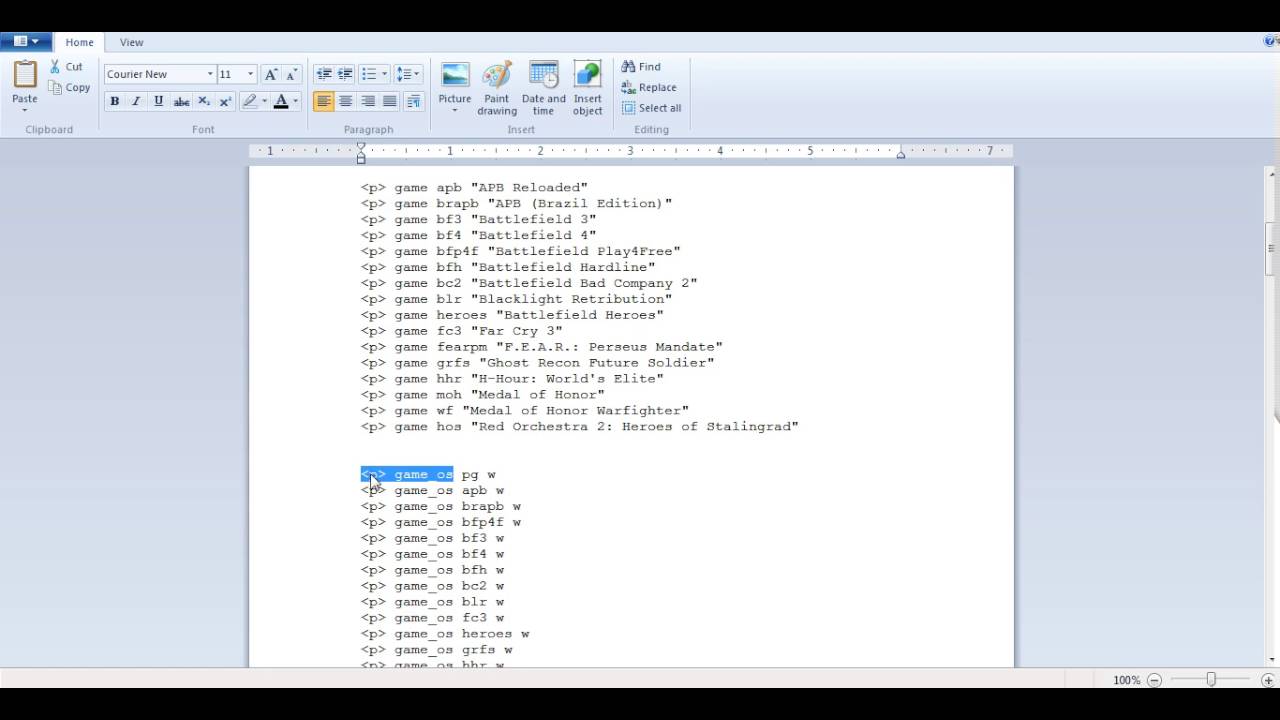
Task: Open the Picture dropdown arrow
Action: coord(455,110)
